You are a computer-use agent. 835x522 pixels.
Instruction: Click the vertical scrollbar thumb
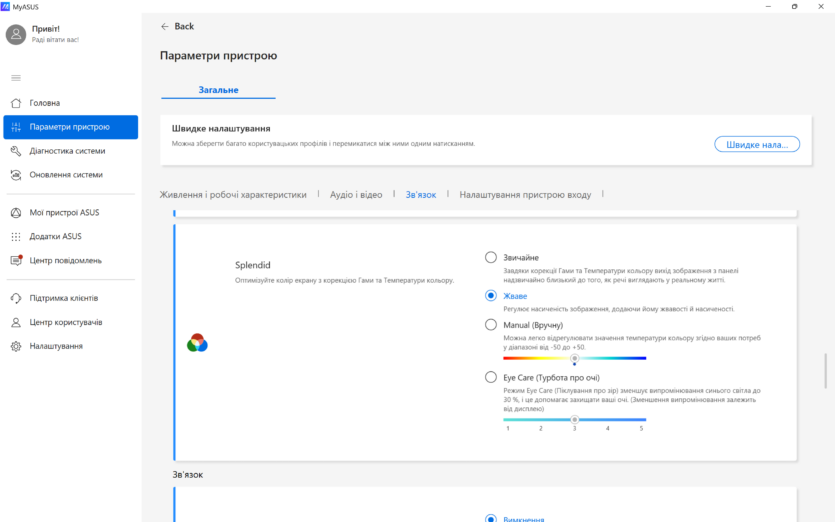826,371
